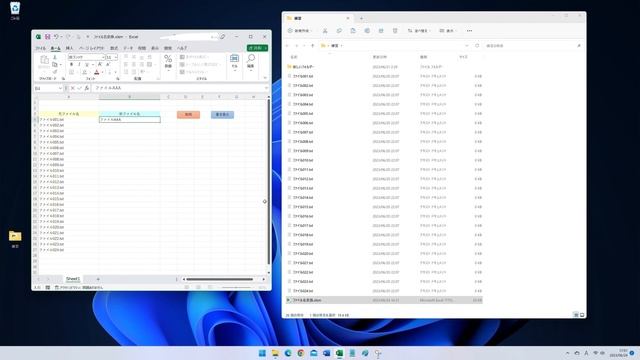The height and width of the screenshot is (360, 640).
Task: Select the Sheet1 worksheet tab
Action: point(73,279)
